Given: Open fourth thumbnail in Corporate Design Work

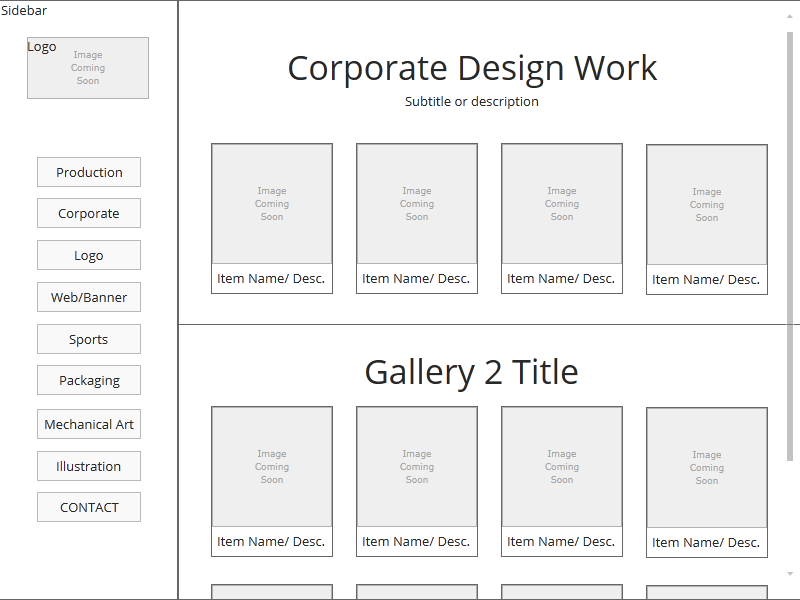Looking at the screenshot, I should point(707,205).
